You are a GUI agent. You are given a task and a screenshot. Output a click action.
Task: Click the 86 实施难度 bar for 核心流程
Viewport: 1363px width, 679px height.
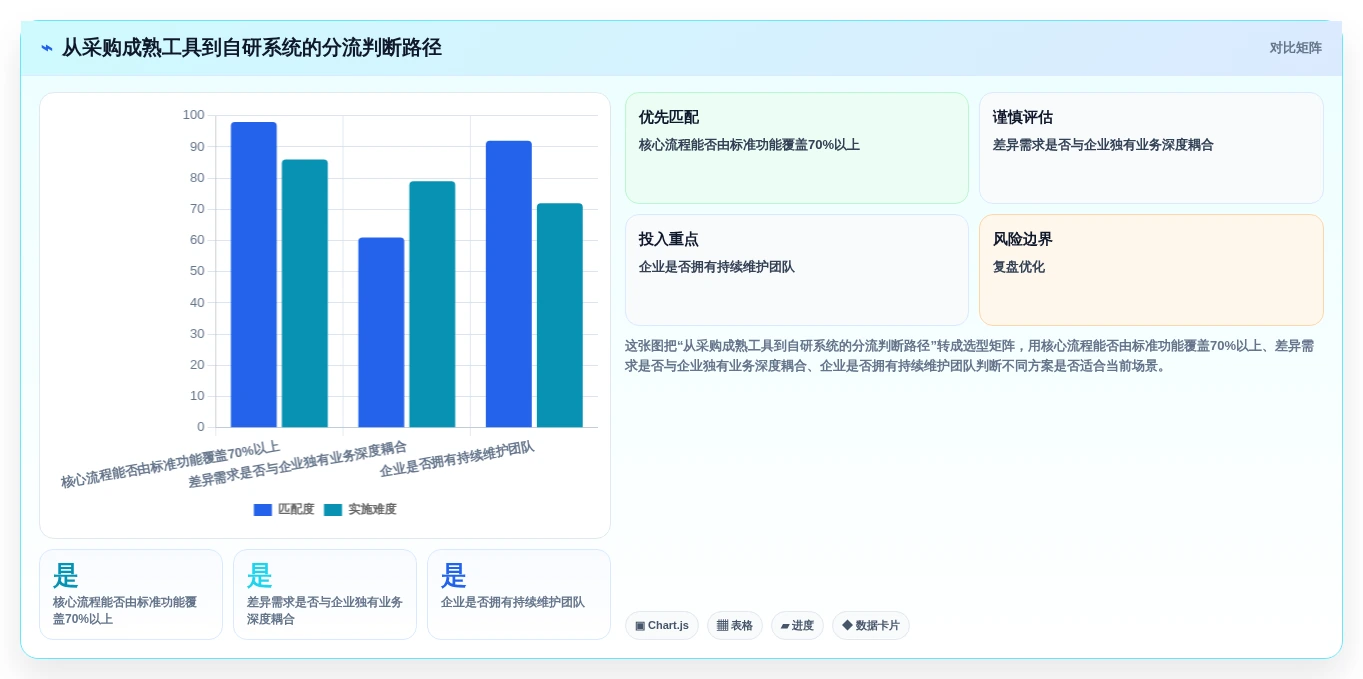coord(305,294)
